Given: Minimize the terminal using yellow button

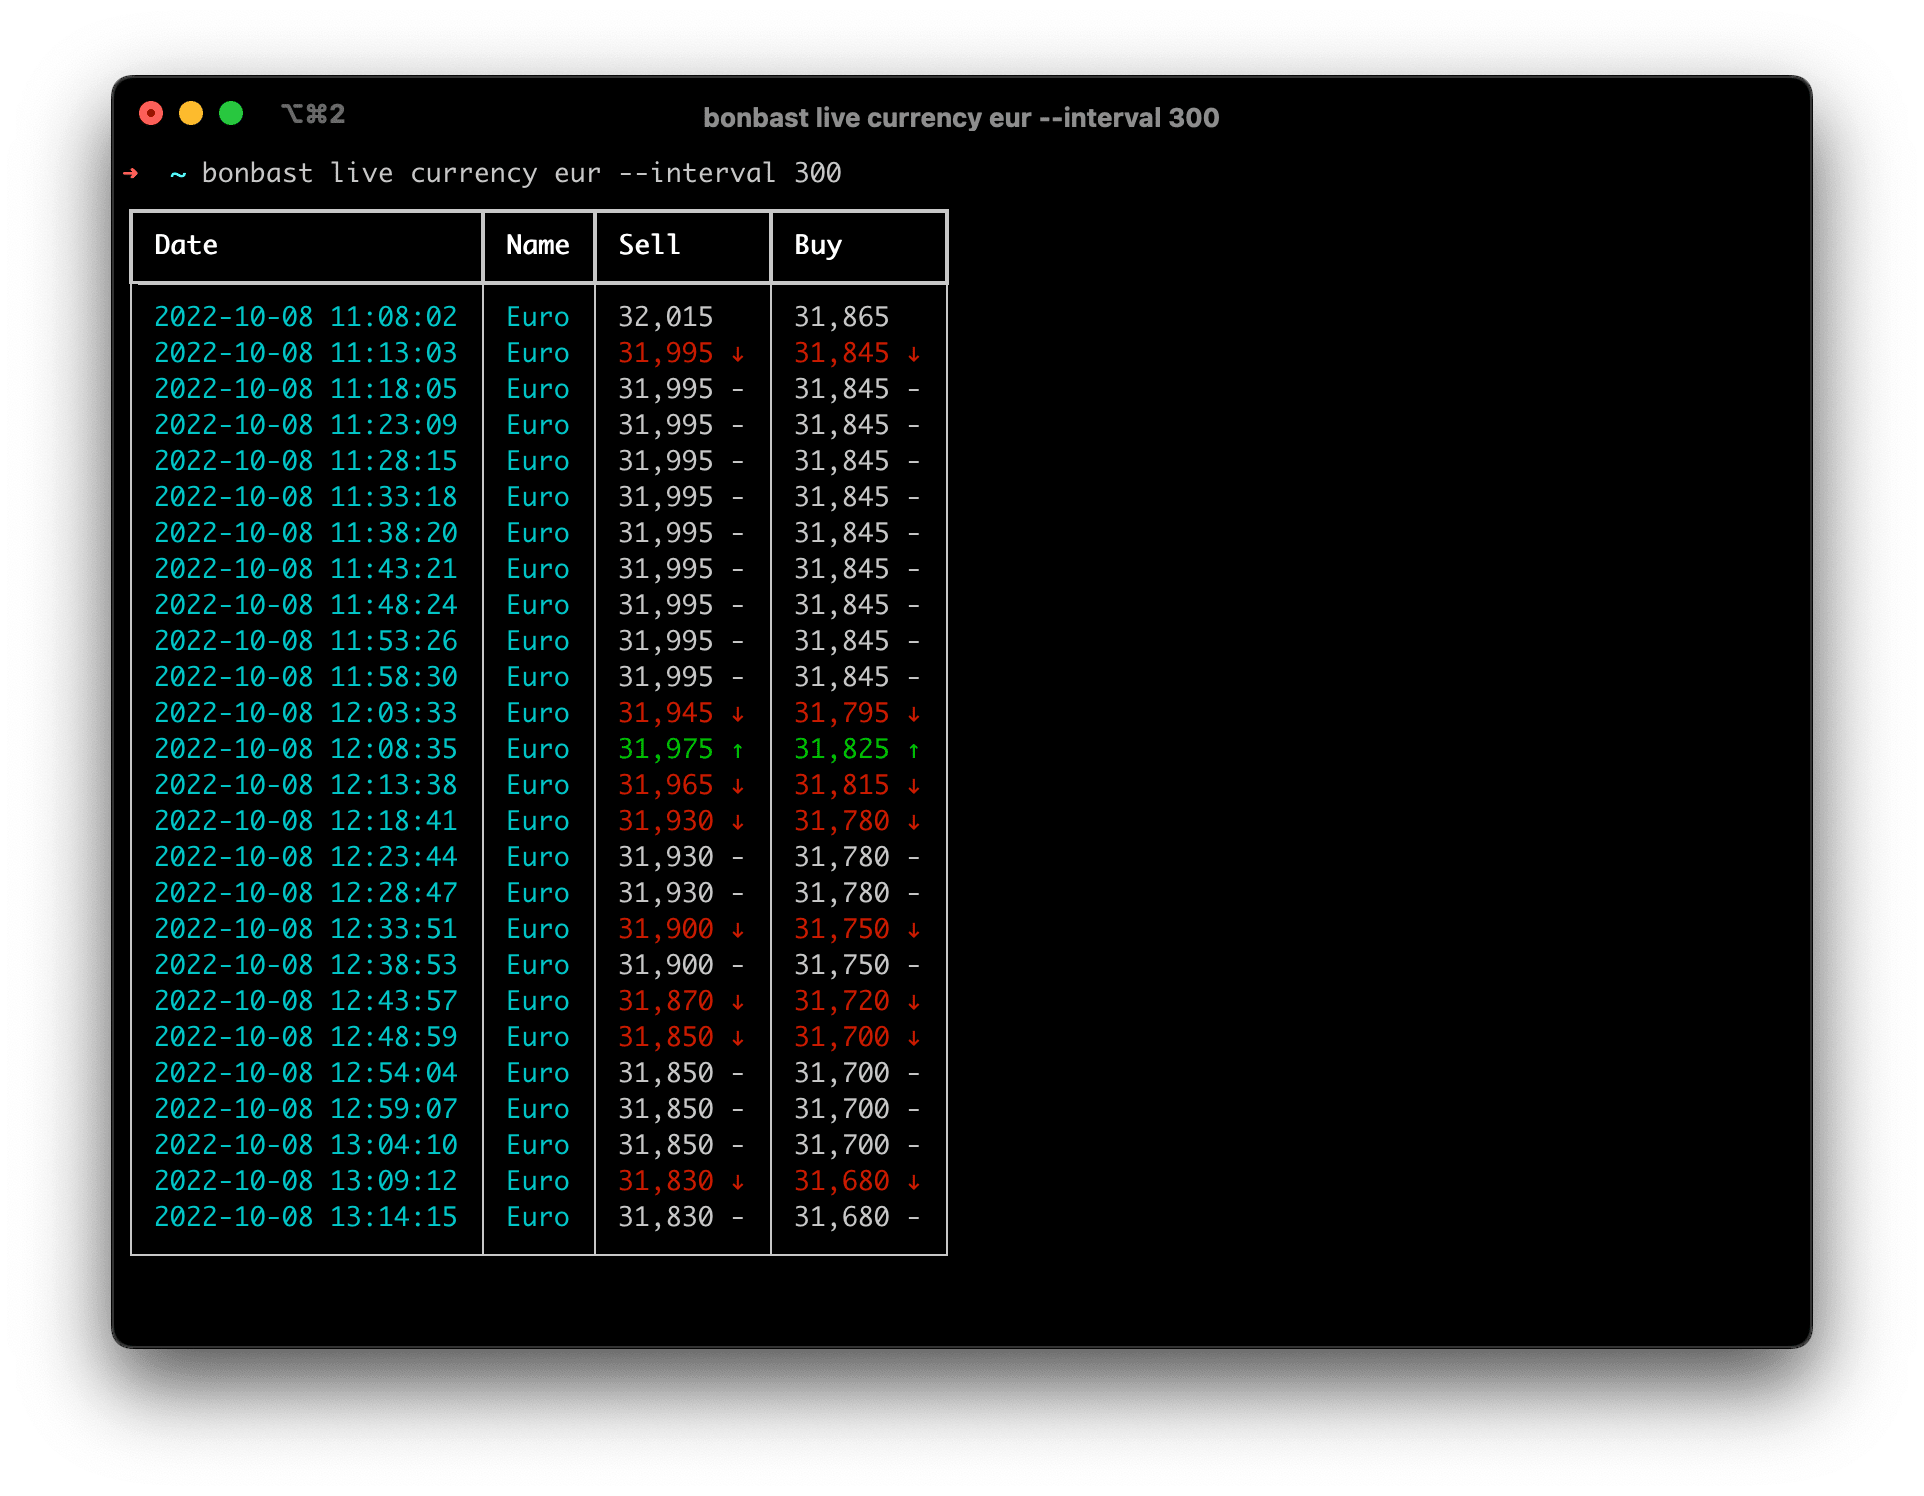Looking at the screenshot, I should 191,114.
